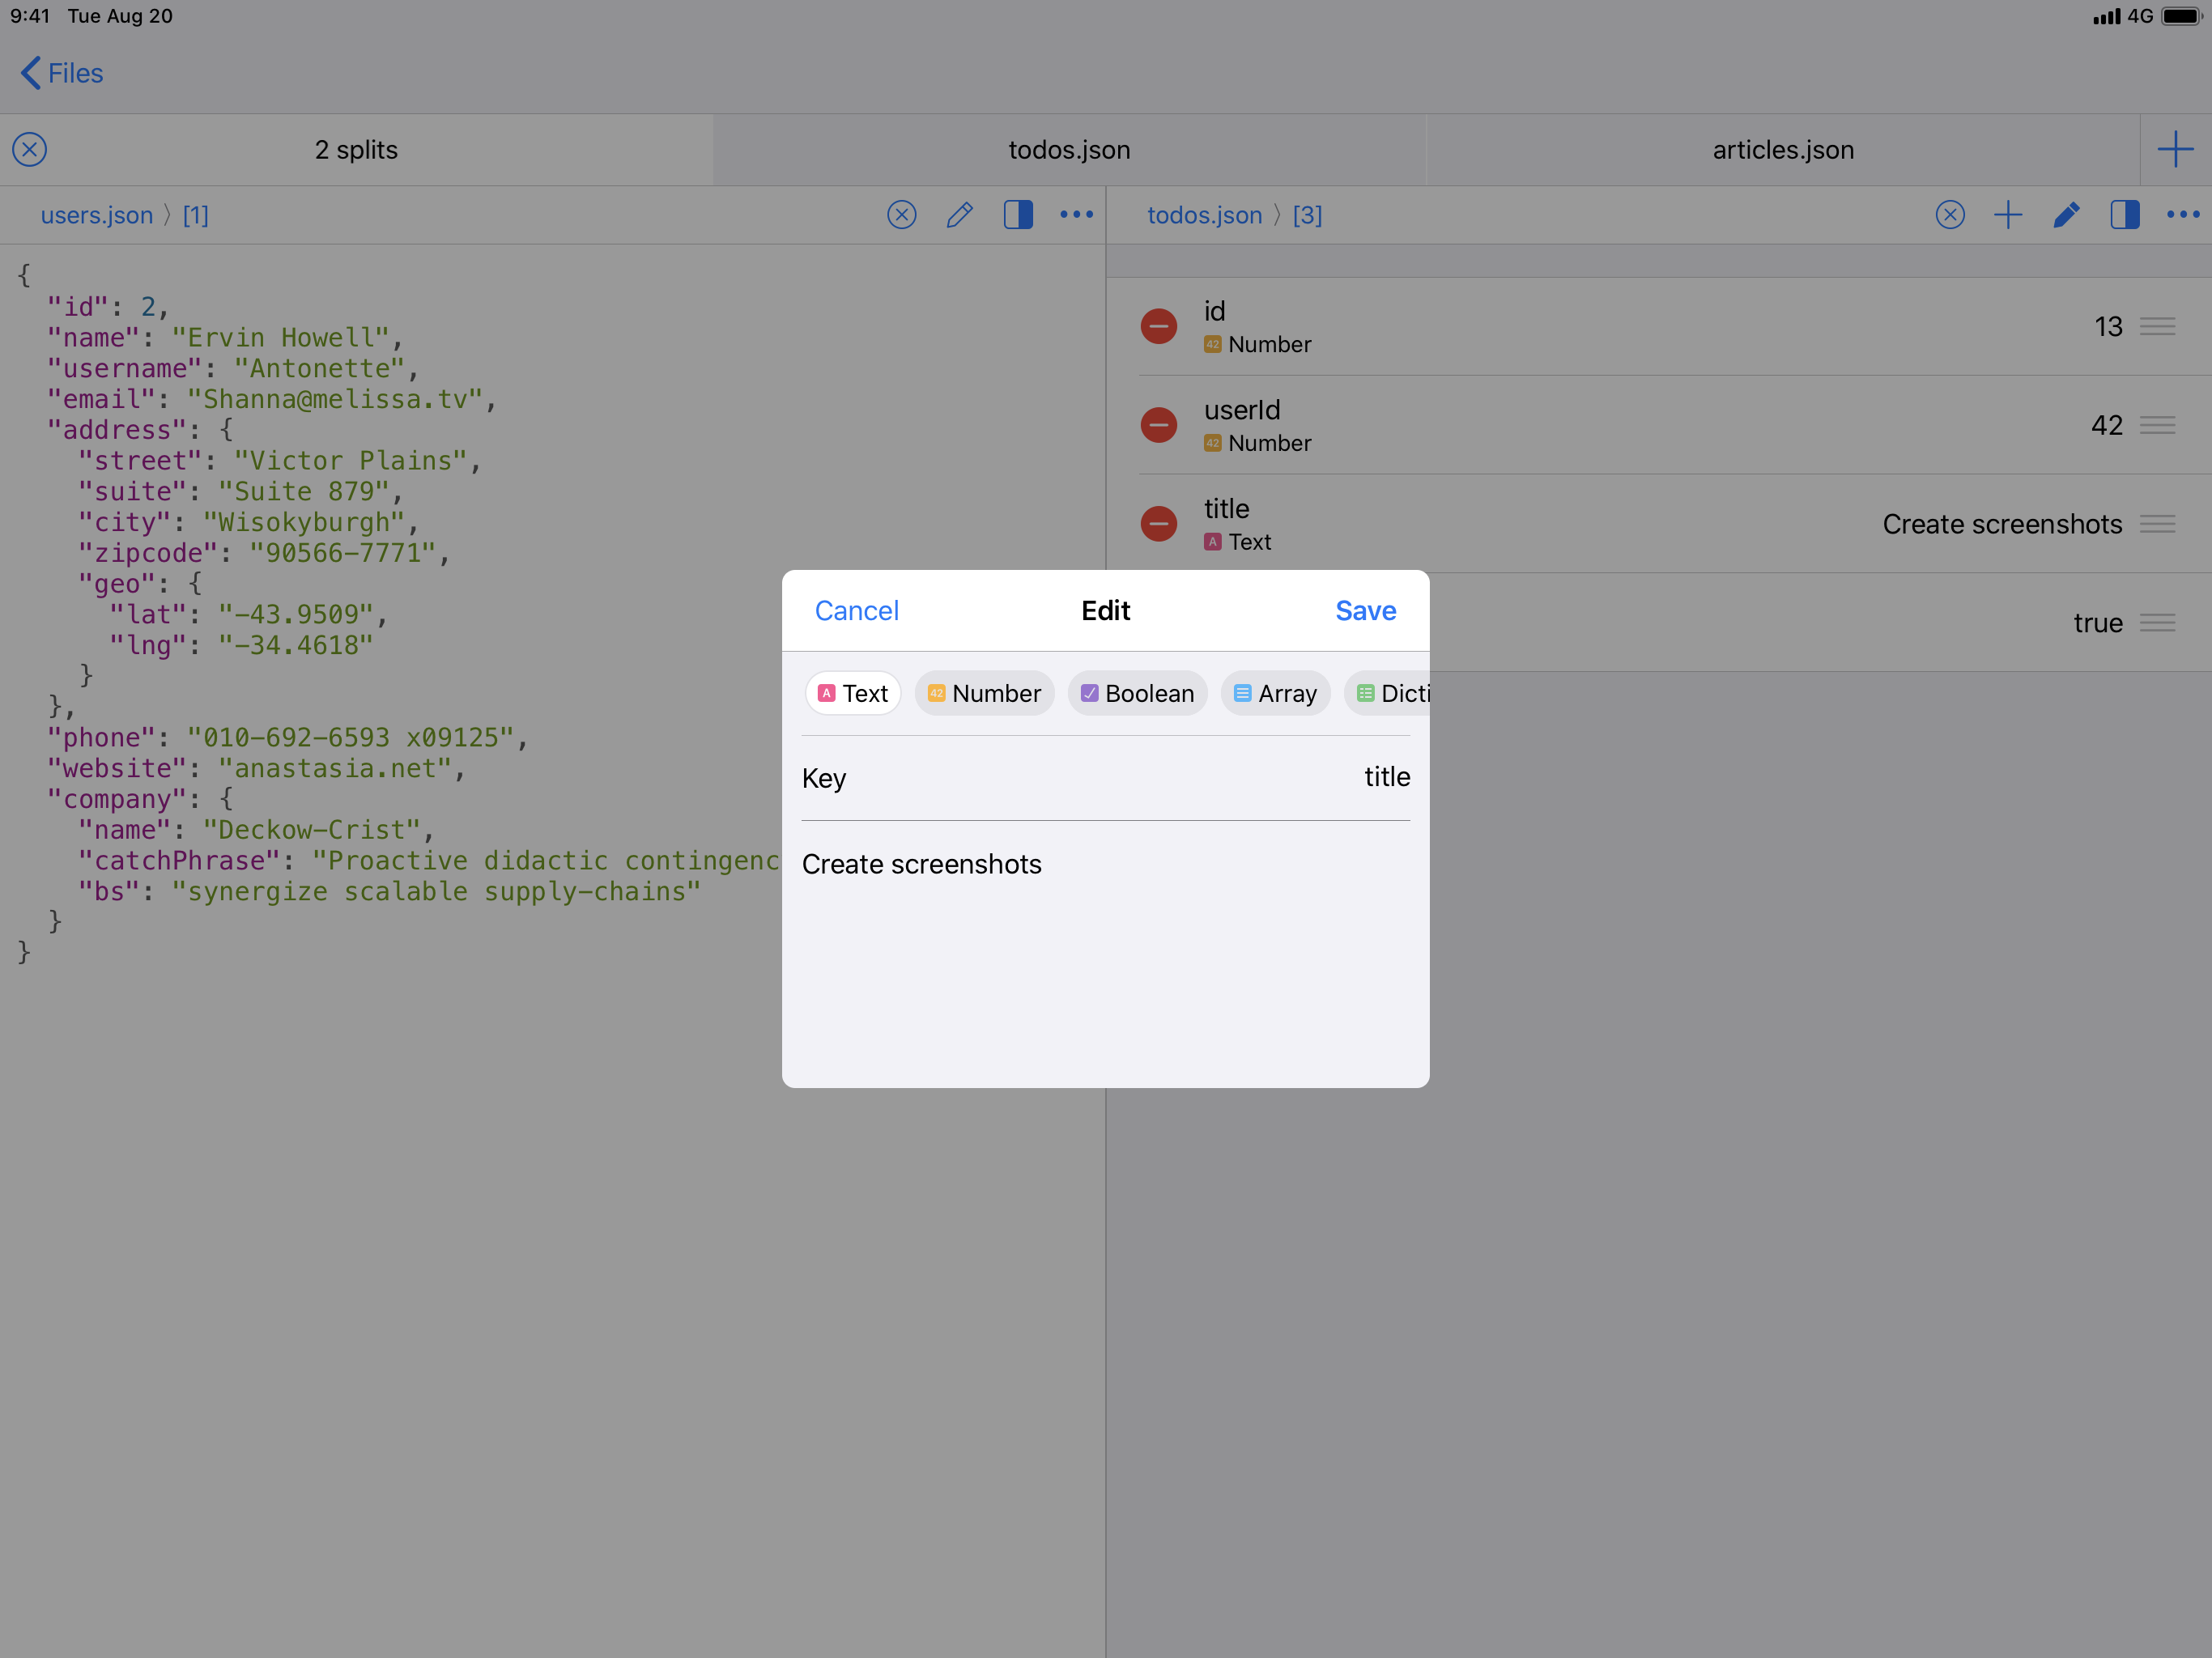This screenshot has height=1658, width=2212.
Task: Delete the userId row via minus icon
Action: [1158, 425]
